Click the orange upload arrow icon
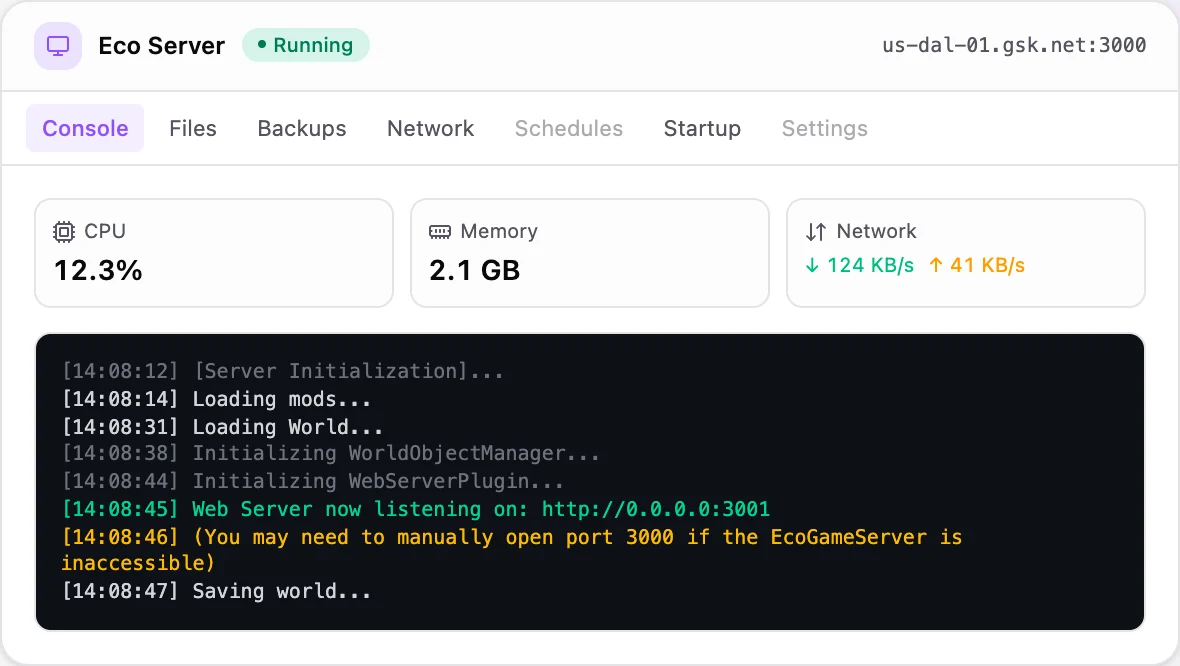Screen dimensions: 1180x666 [935, 265]
